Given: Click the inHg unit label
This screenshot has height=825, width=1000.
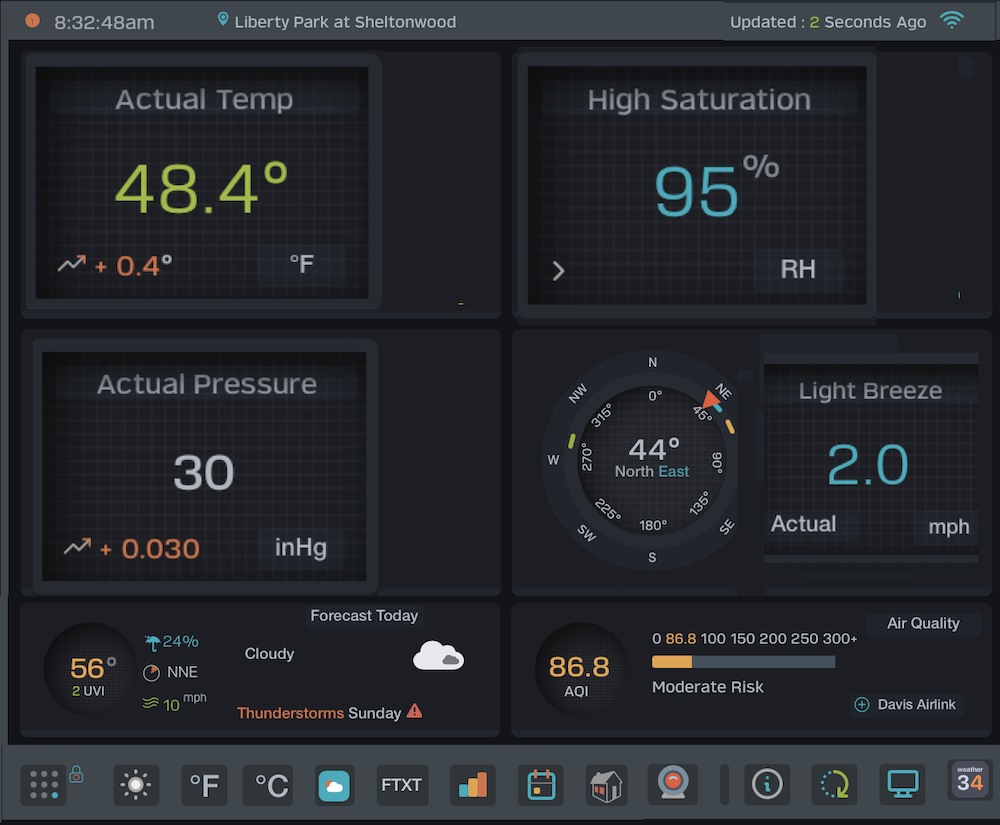Looking at the screenshot, I should tap(300, 548).
